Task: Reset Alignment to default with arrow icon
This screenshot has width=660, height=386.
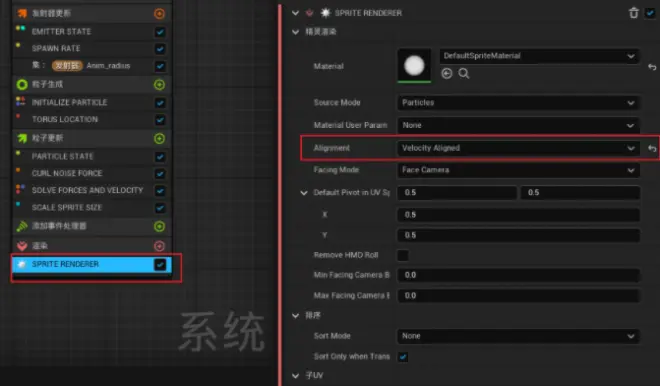Action: [652, 148]
